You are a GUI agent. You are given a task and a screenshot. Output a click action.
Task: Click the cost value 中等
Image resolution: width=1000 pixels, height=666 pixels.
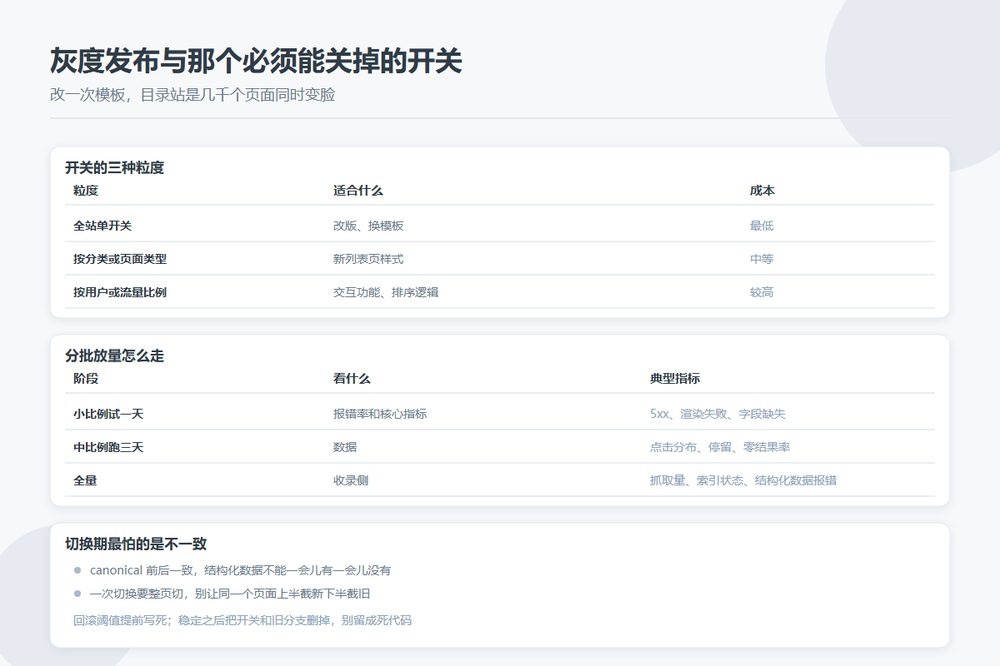click(761, 259)
